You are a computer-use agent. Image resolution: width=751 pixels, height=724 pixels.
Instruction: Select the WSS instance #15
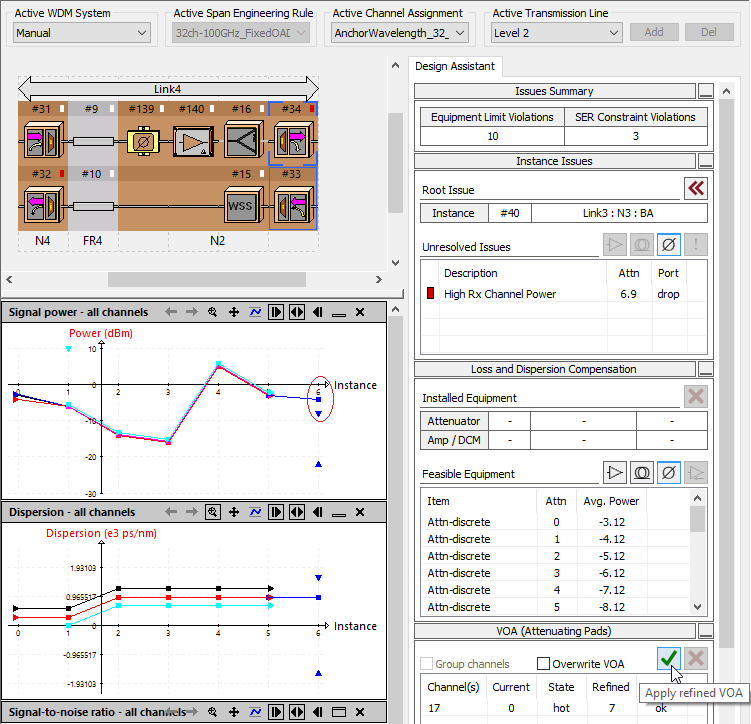click(243, 205)
